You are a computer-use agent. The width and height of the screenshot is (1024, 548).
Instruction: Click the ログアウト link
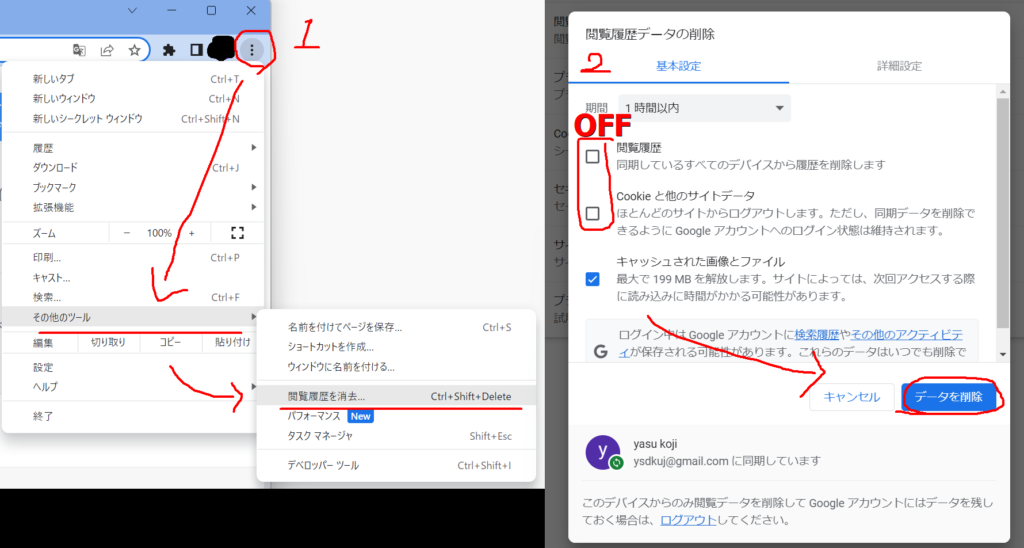[x=686, y=521]
